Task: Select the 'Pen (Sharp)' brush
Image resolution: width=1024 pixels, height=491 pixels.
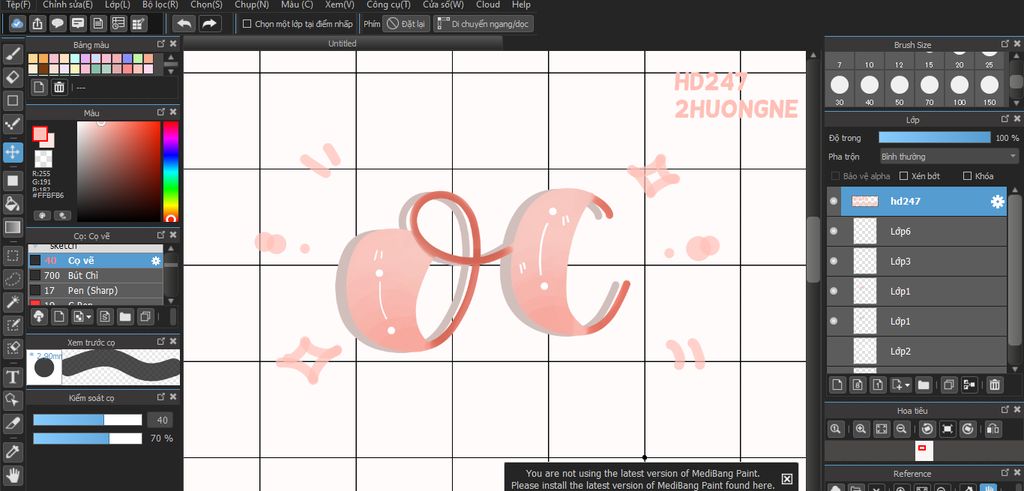Action: pos(95,291)
